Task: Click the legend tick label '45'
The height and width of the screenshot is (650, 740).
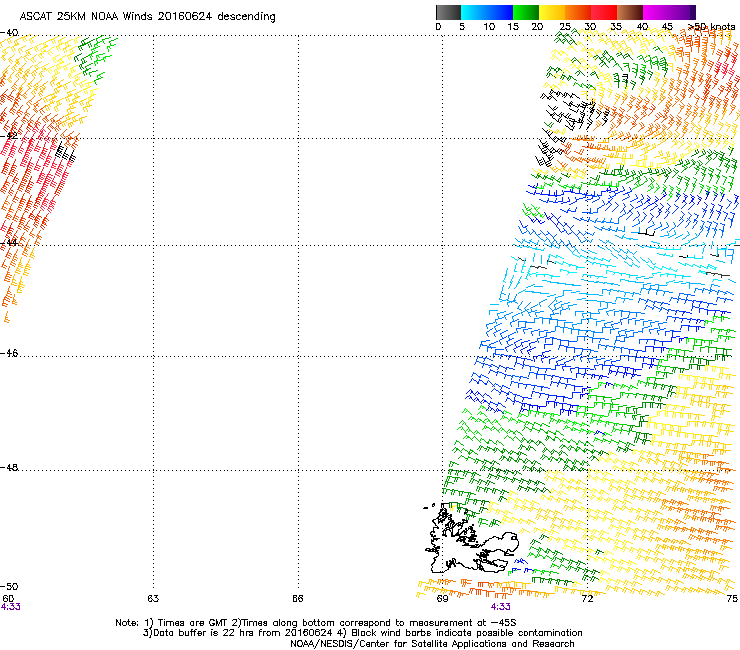Action: (x=667, y=27)
